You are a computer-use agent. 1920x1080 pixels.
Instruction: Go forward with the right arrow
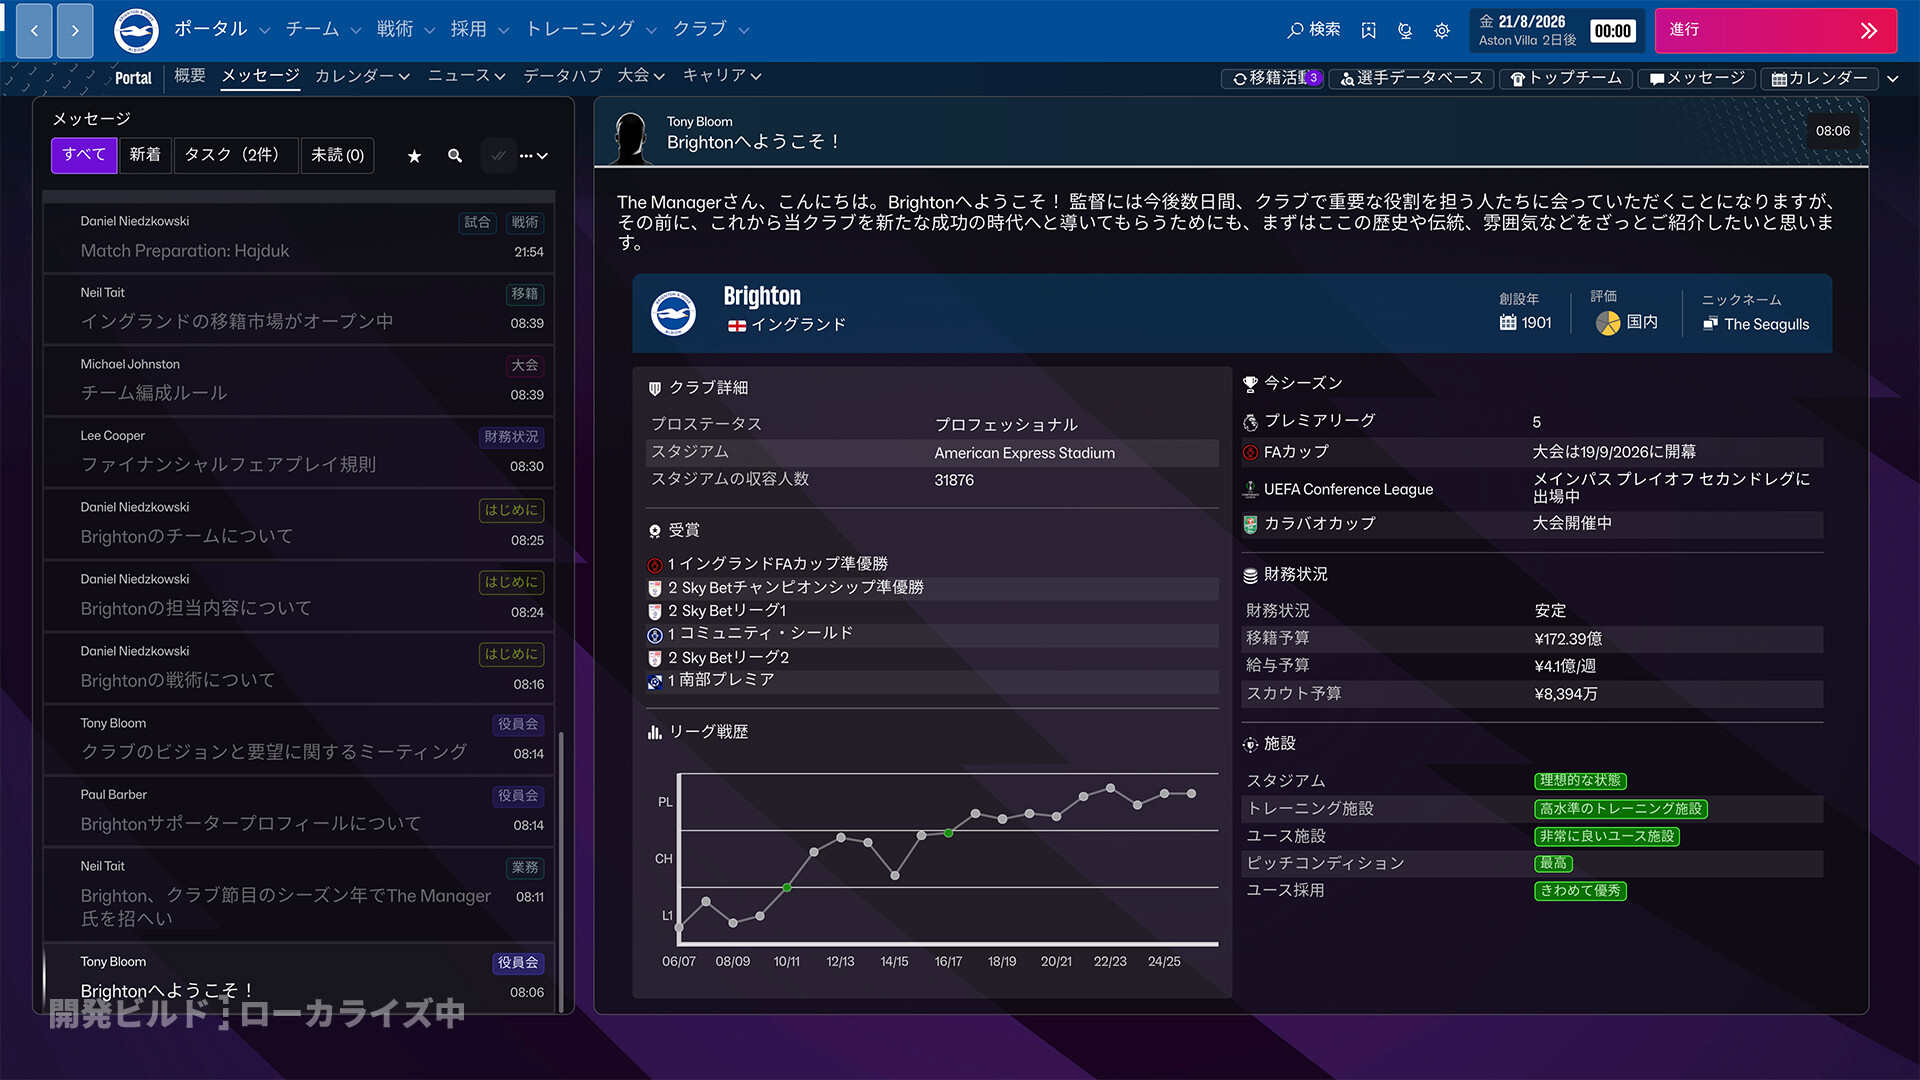tap(75, 30)
